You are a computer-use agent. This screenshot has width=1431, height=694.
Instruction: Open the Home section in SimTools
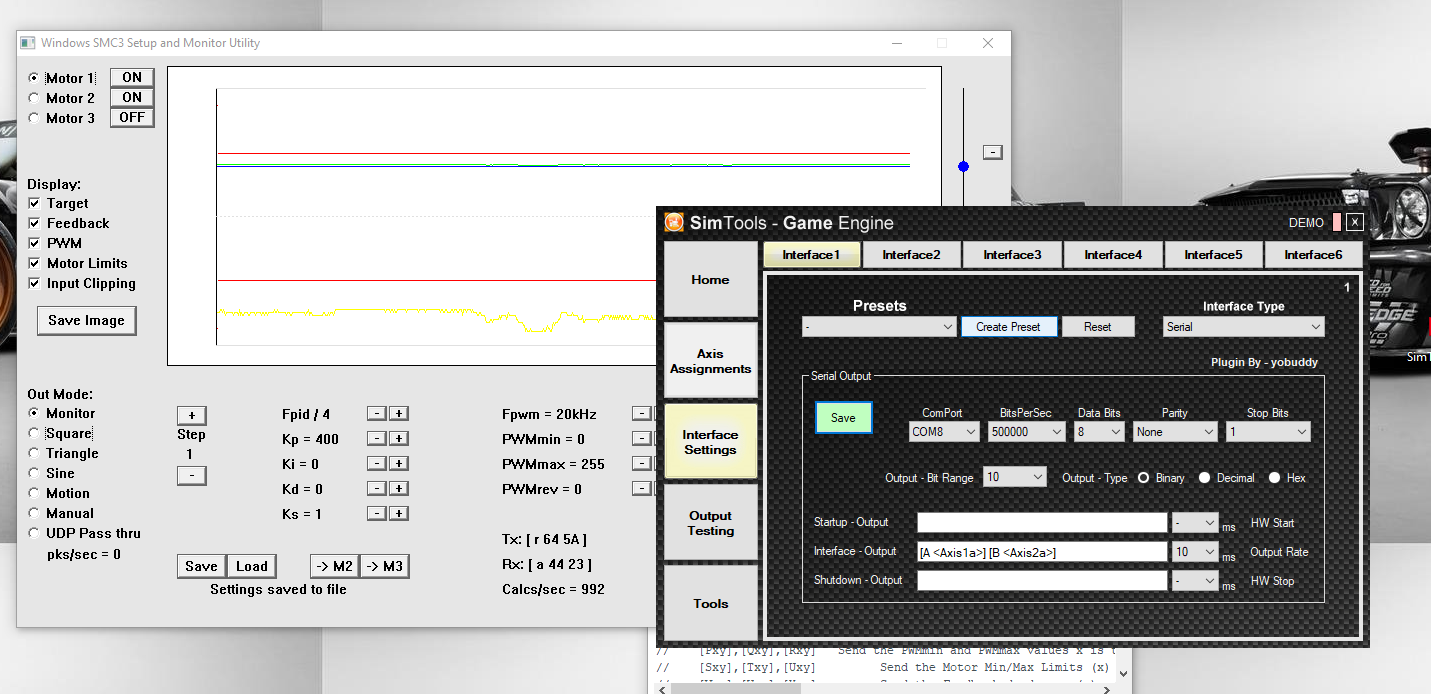tap(710, 280)
